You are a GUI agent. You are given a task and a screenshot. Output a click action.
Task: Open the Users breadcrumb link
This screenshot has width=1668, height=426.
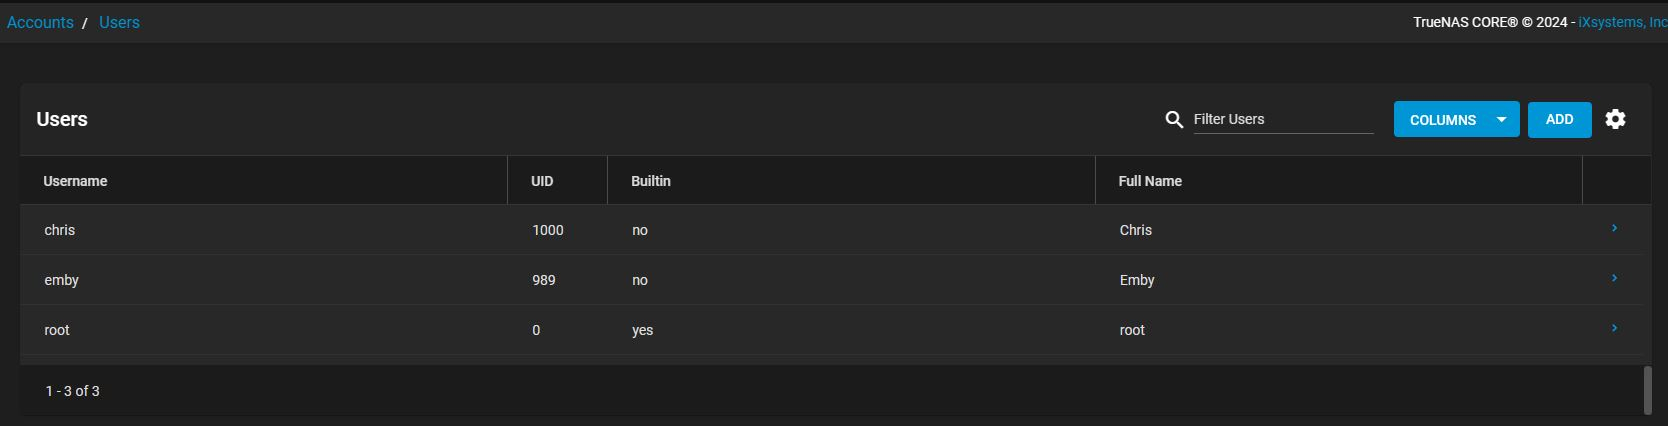click(119, 22)
